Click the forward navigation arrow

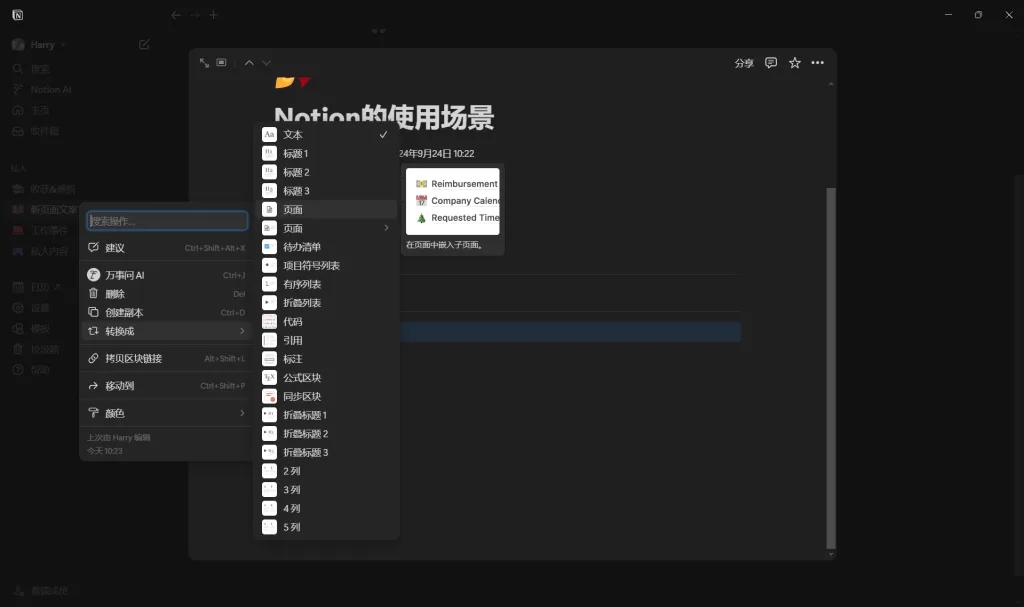click(195, 15)
